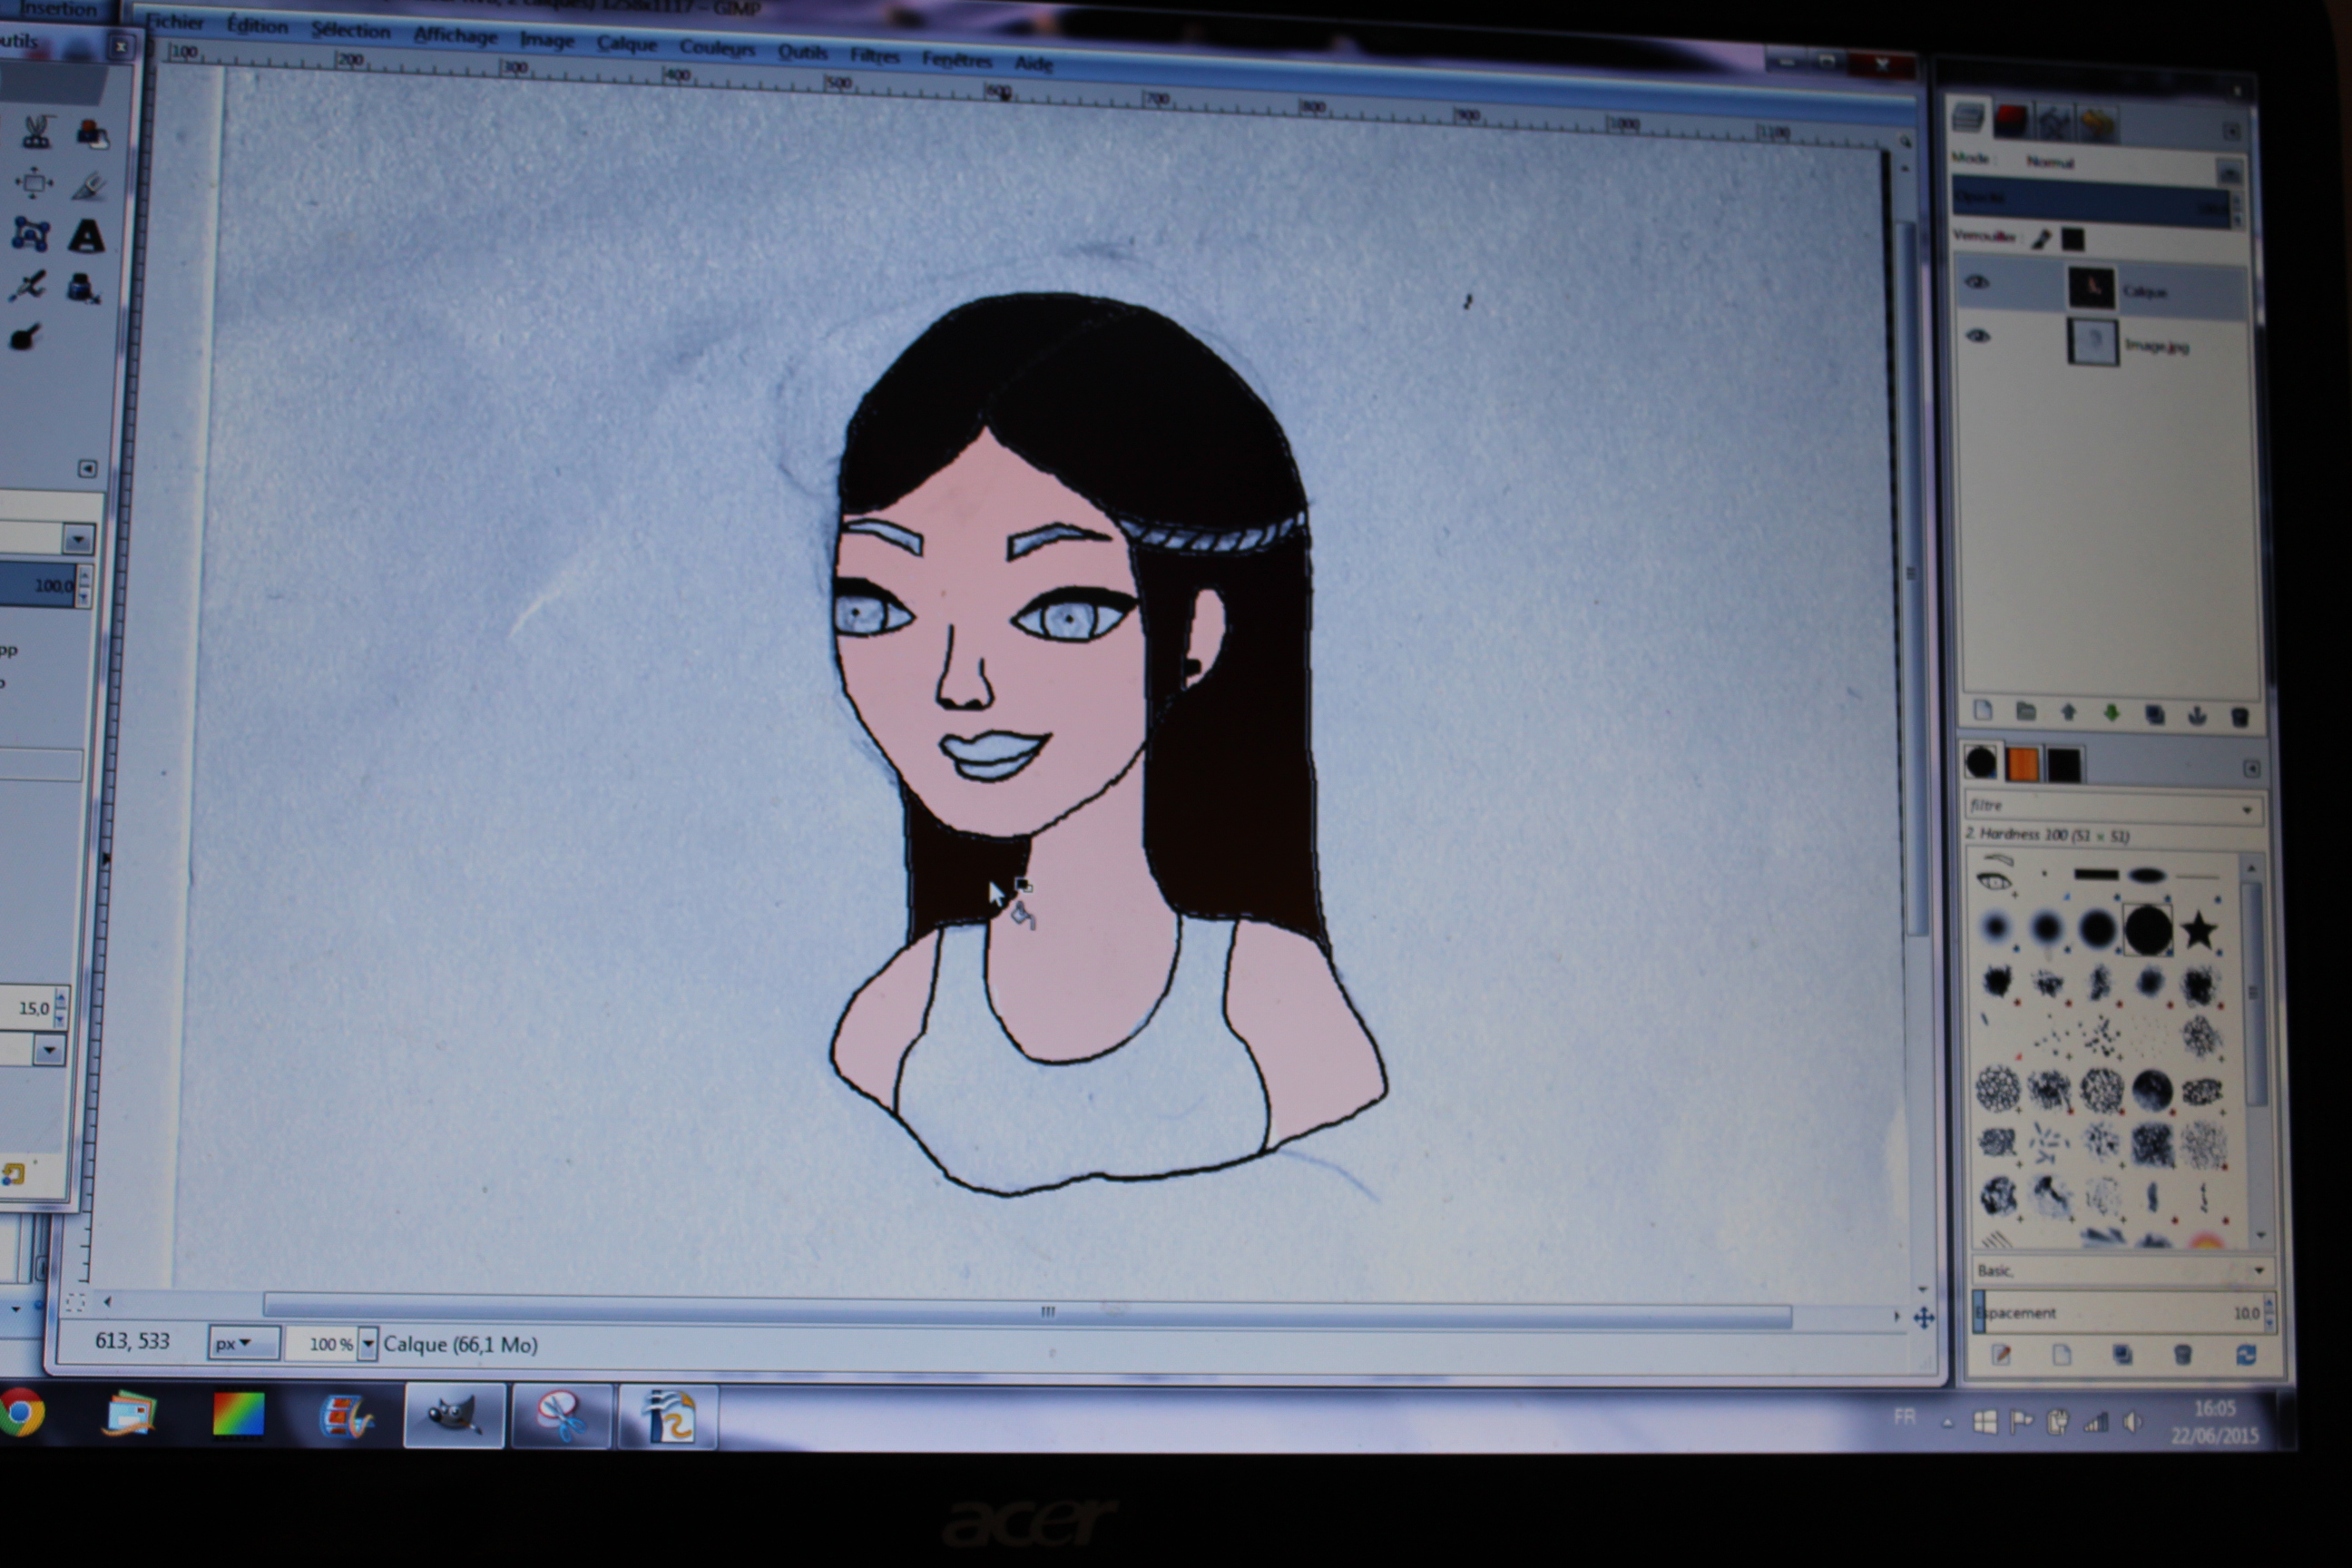Toggle the lock pixels brush icon
Image resolution: width=2352 pixels, height=1568 pixels.
(x=2042, y=238)
